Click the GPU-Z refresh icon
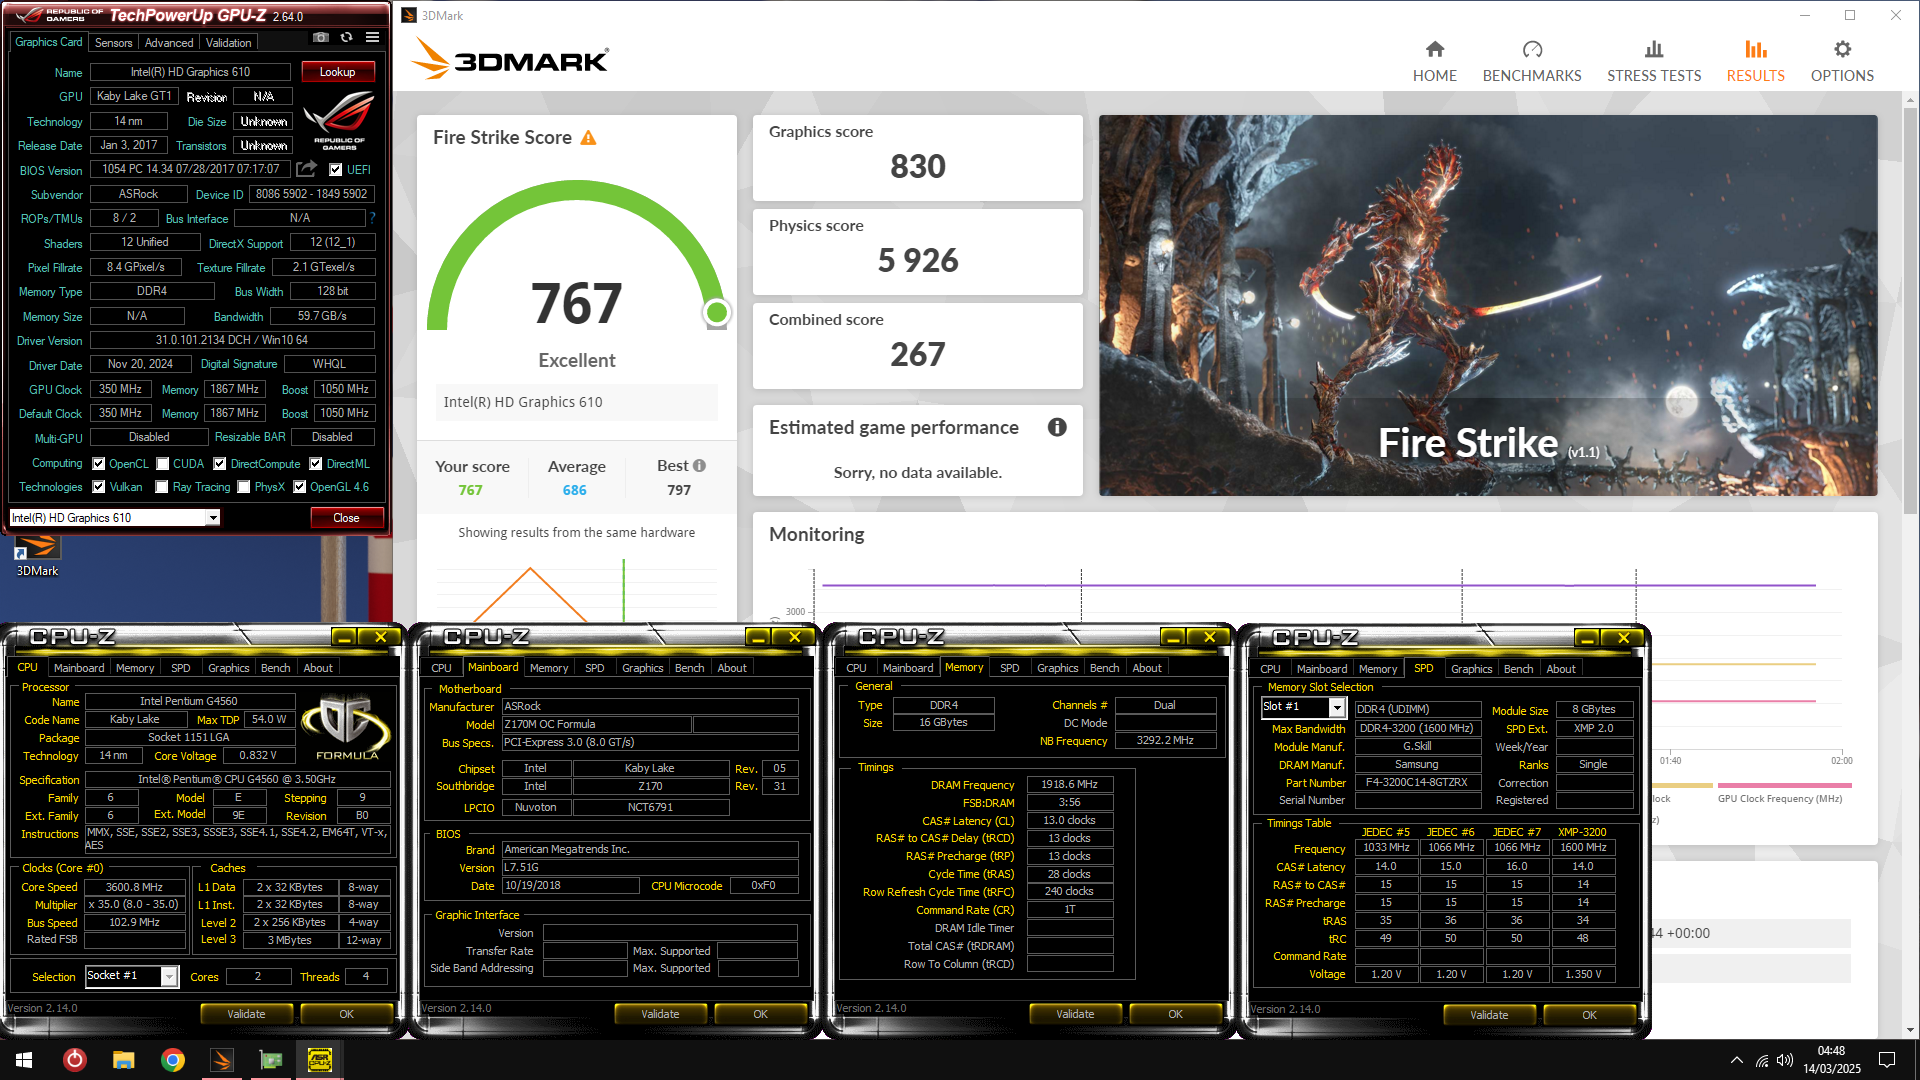Viewport: 1920px width, 1080px height. [x=346, y=38]
